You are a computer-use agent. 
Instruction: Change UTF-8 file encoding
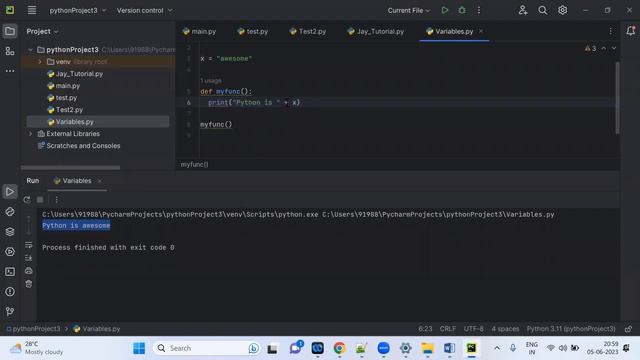click(473, 329)
